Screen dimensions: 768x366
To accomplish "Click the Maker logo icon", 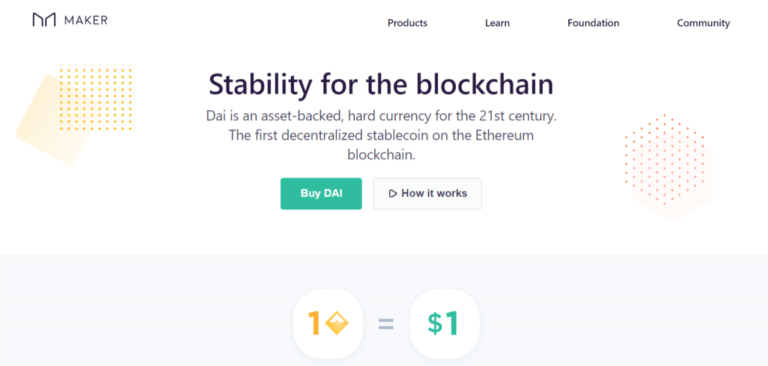I will point(44,20).
